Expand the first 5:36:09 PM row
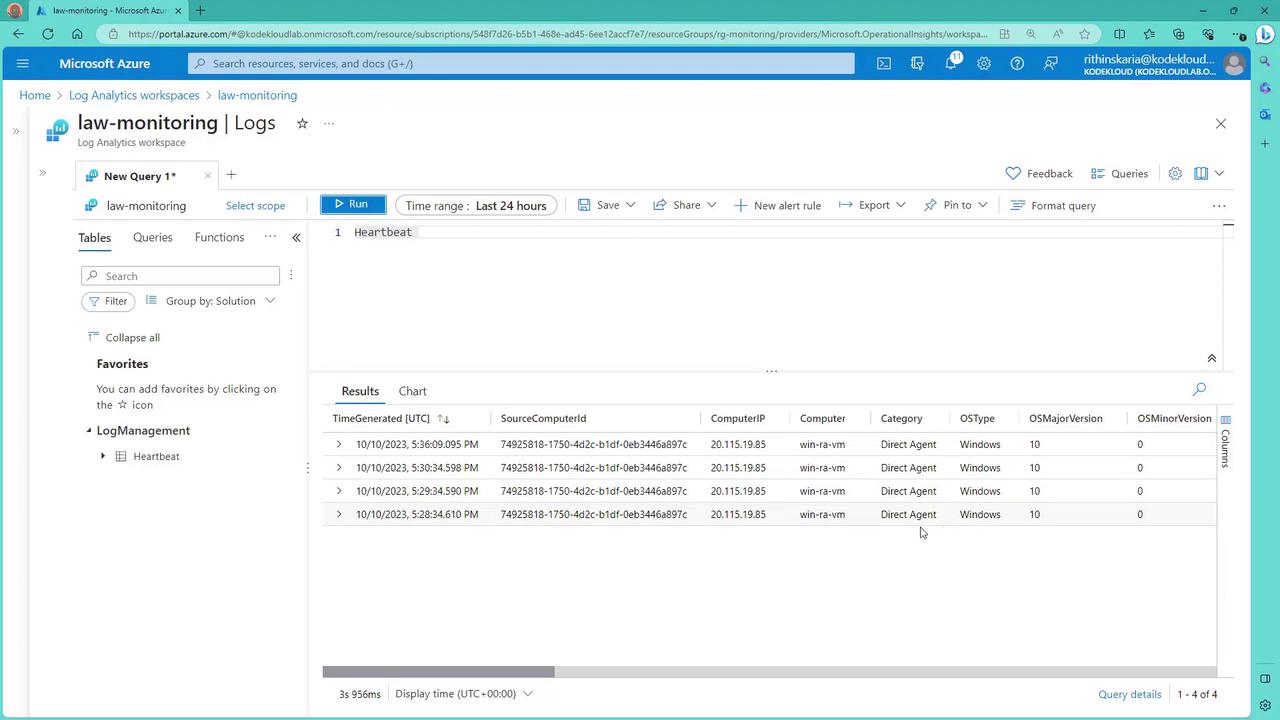 pos(339,444)
